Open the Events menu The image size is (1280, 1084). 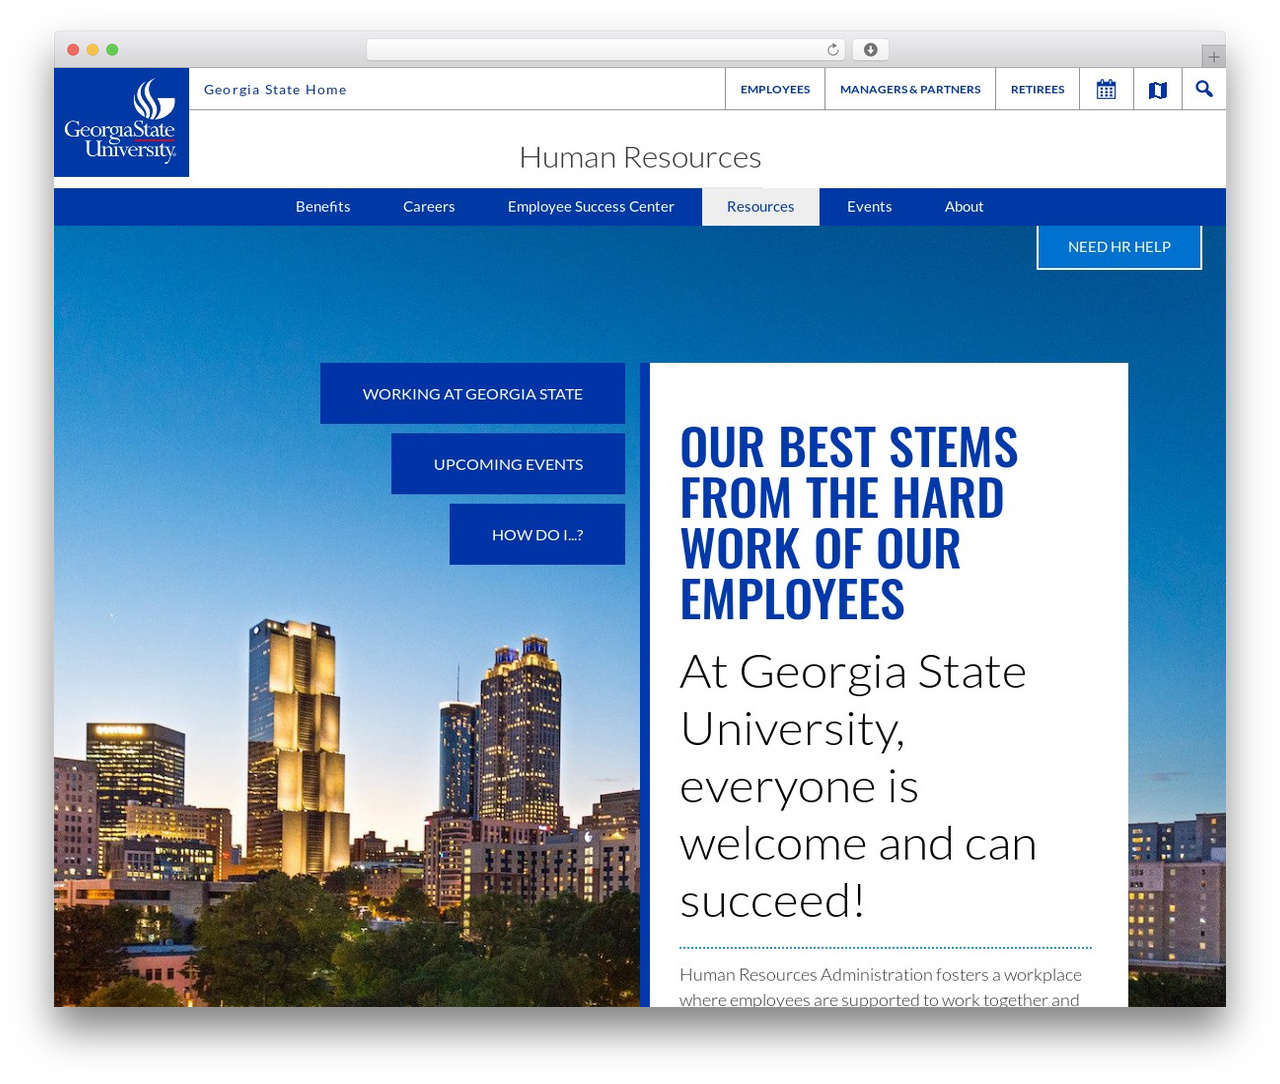869,207
